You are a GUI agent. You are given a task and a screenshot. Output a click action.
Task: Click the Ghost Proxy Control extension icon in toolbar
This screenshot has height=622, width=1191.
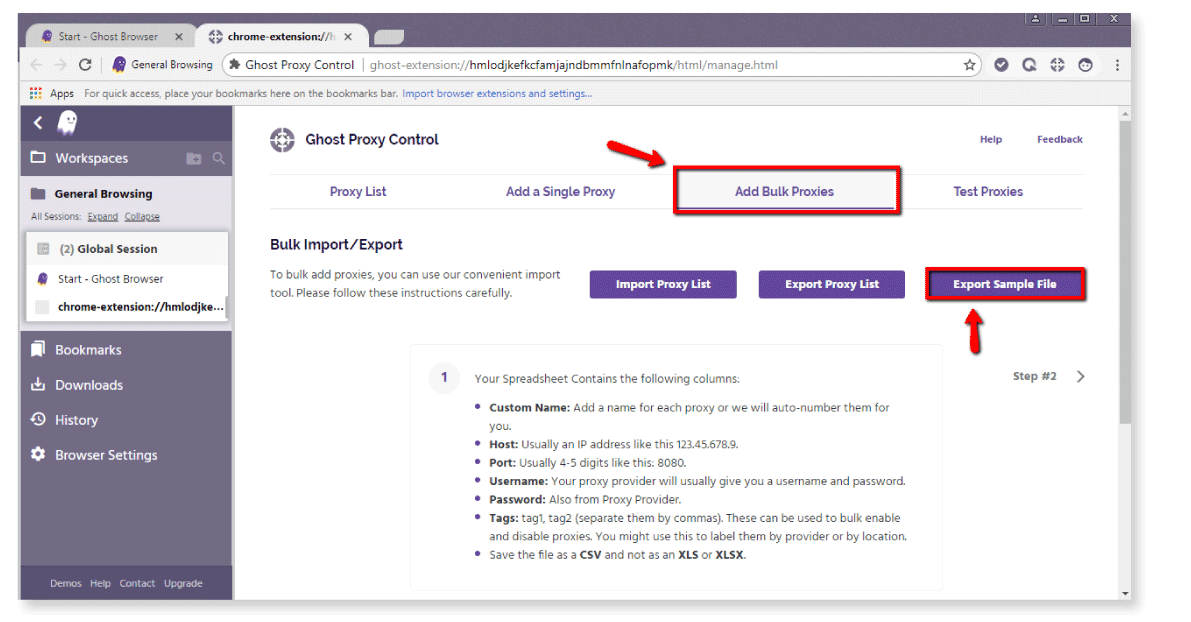[x=1057, y=65]
